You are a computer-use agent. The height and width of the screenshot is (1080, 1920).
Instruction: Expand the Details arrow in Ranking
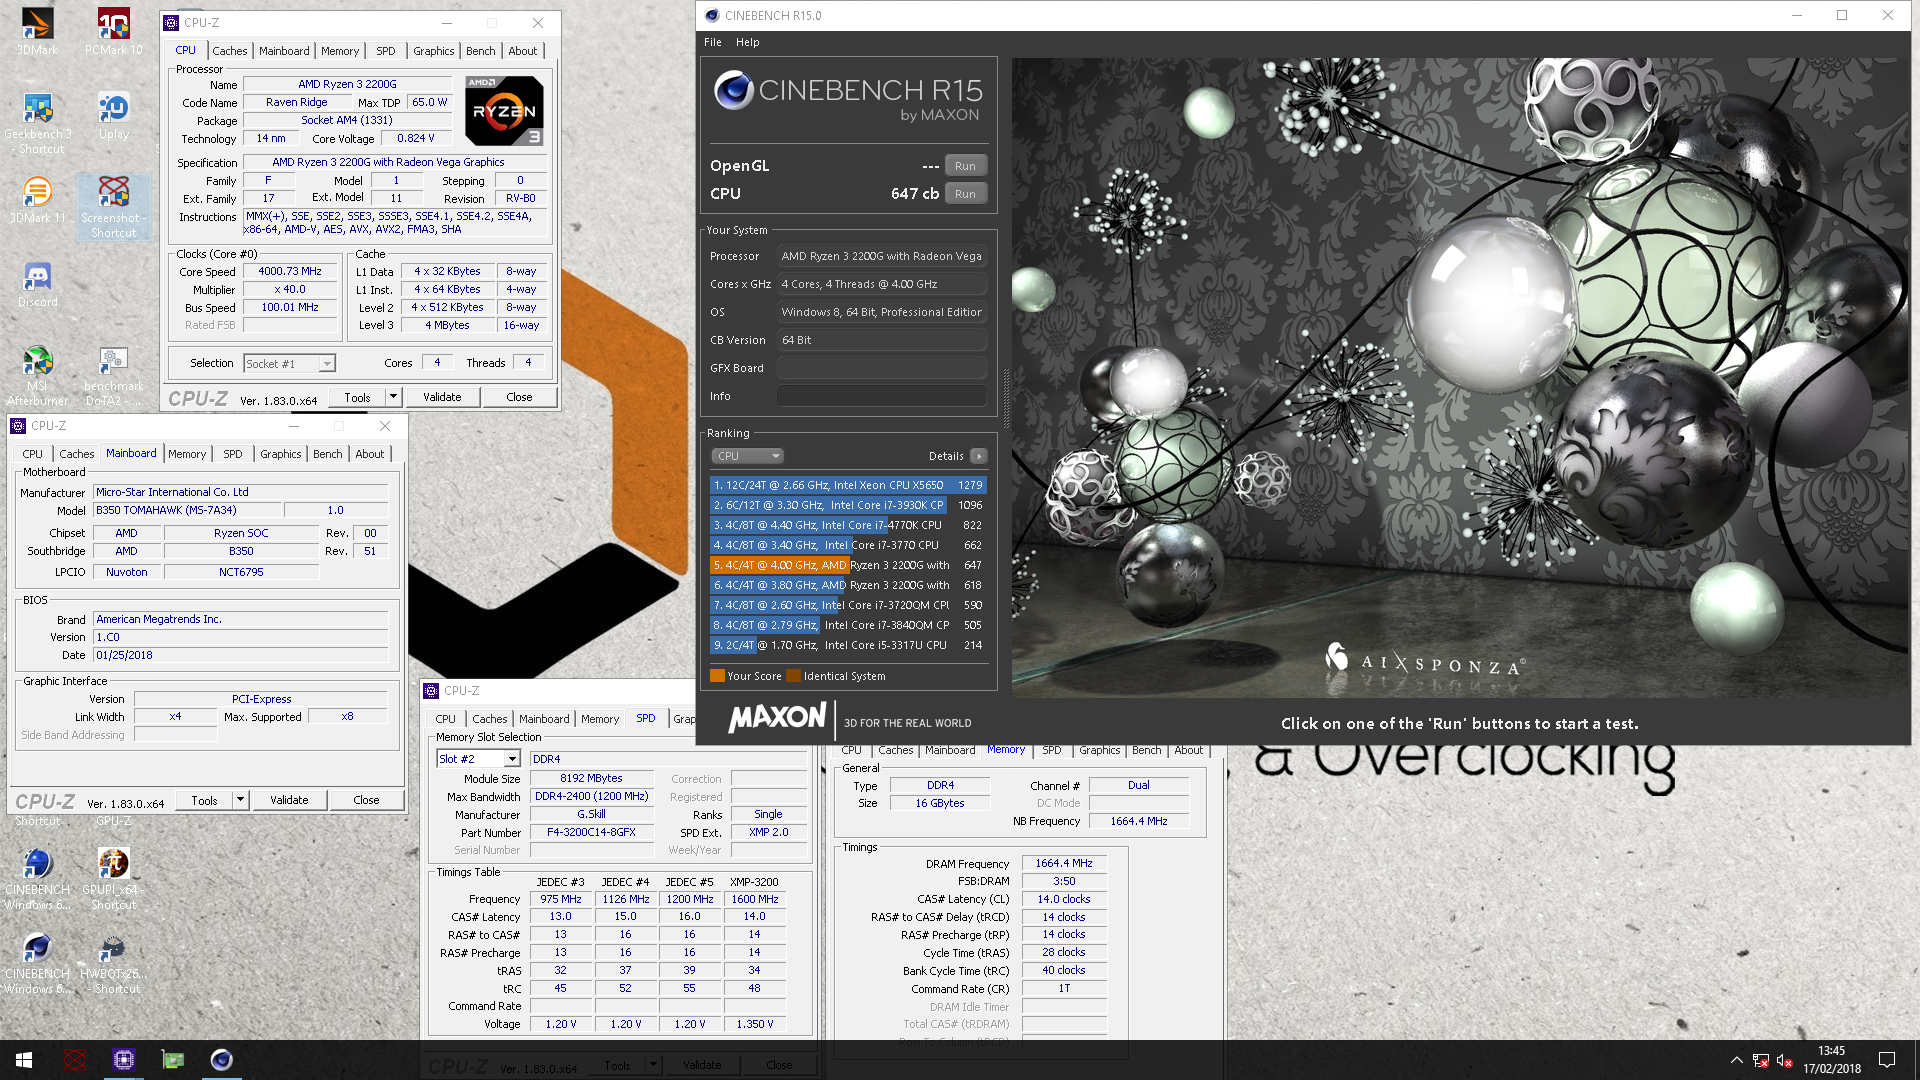[x=979, y=456]
